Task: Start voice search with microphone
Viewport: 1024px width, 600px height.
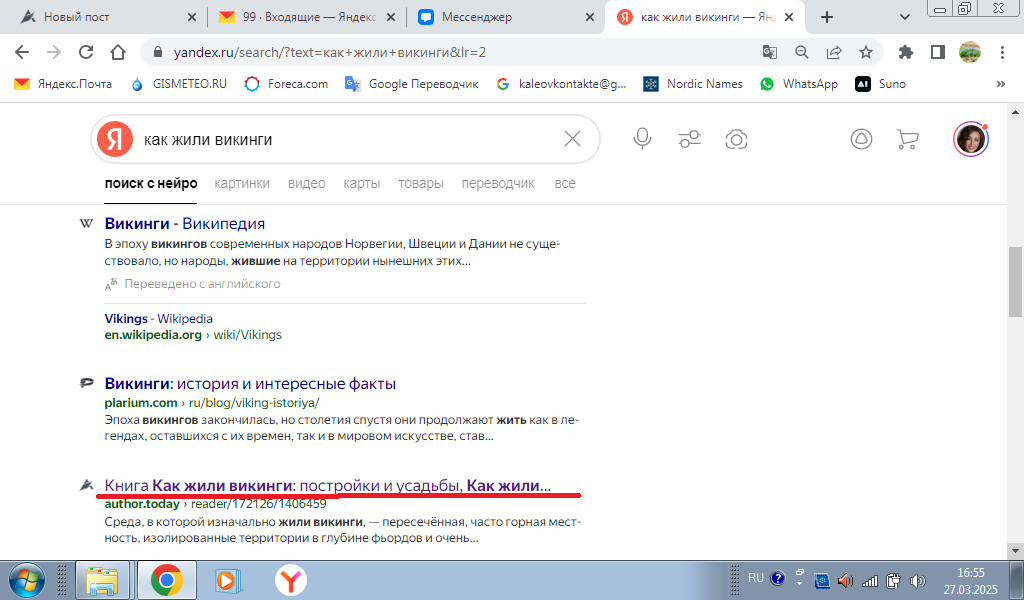Action: point(643,138)
